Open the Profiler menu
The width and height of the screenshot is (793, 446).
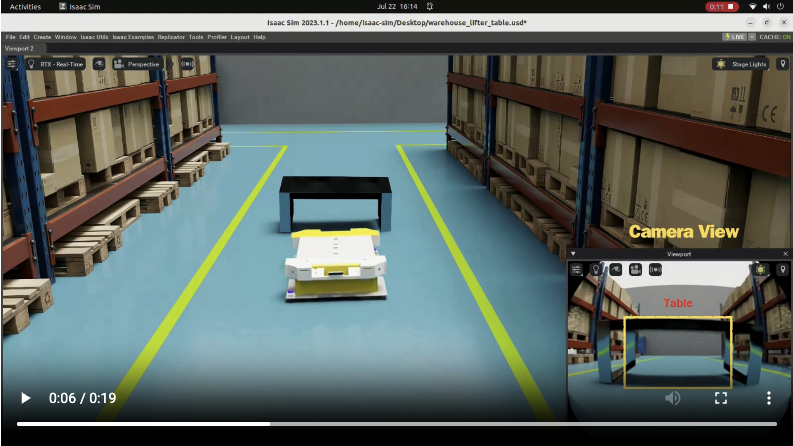[217, 37]
